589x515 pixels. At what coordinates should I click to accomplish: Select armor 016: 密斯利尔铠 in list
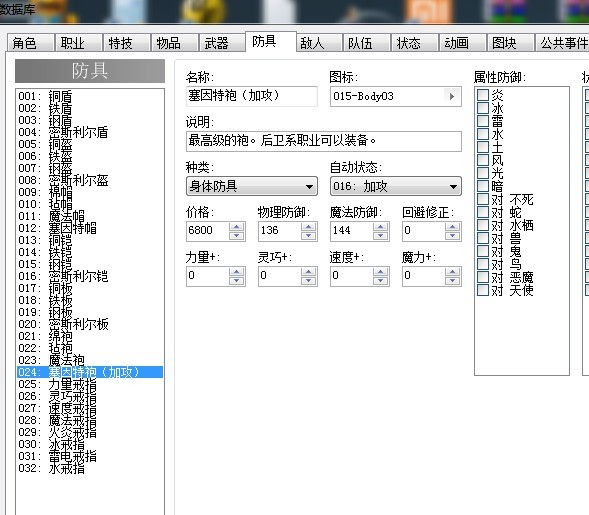[90, 276]
